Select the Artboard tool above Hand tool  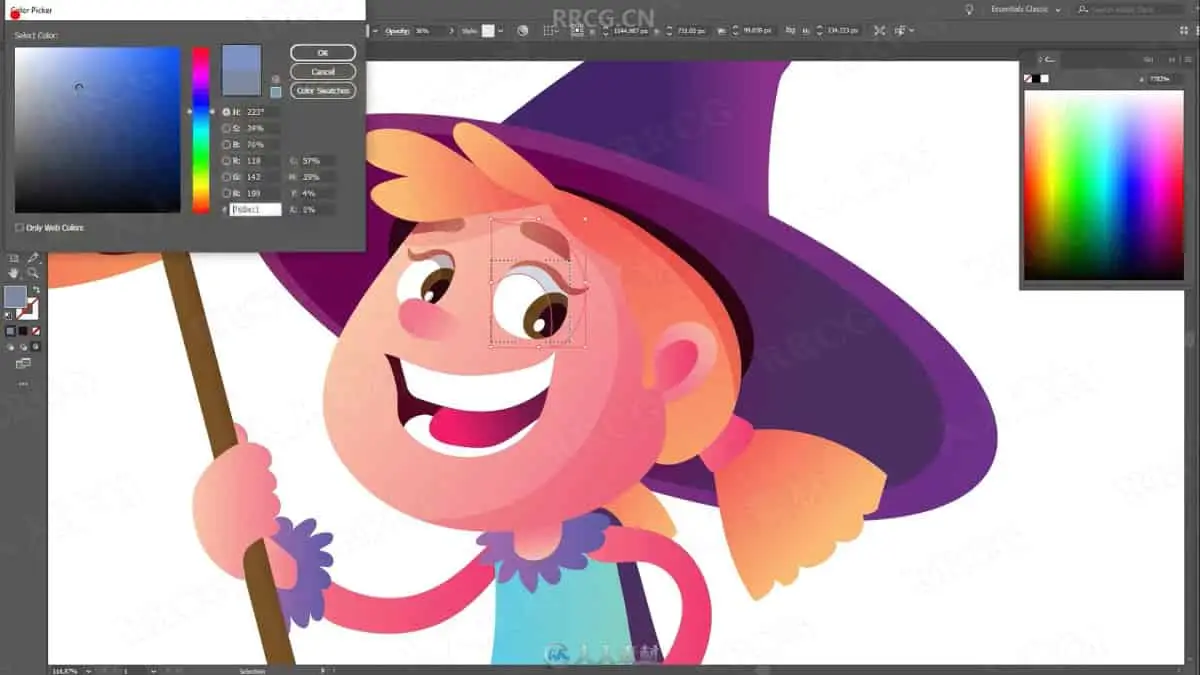(13, 258)
